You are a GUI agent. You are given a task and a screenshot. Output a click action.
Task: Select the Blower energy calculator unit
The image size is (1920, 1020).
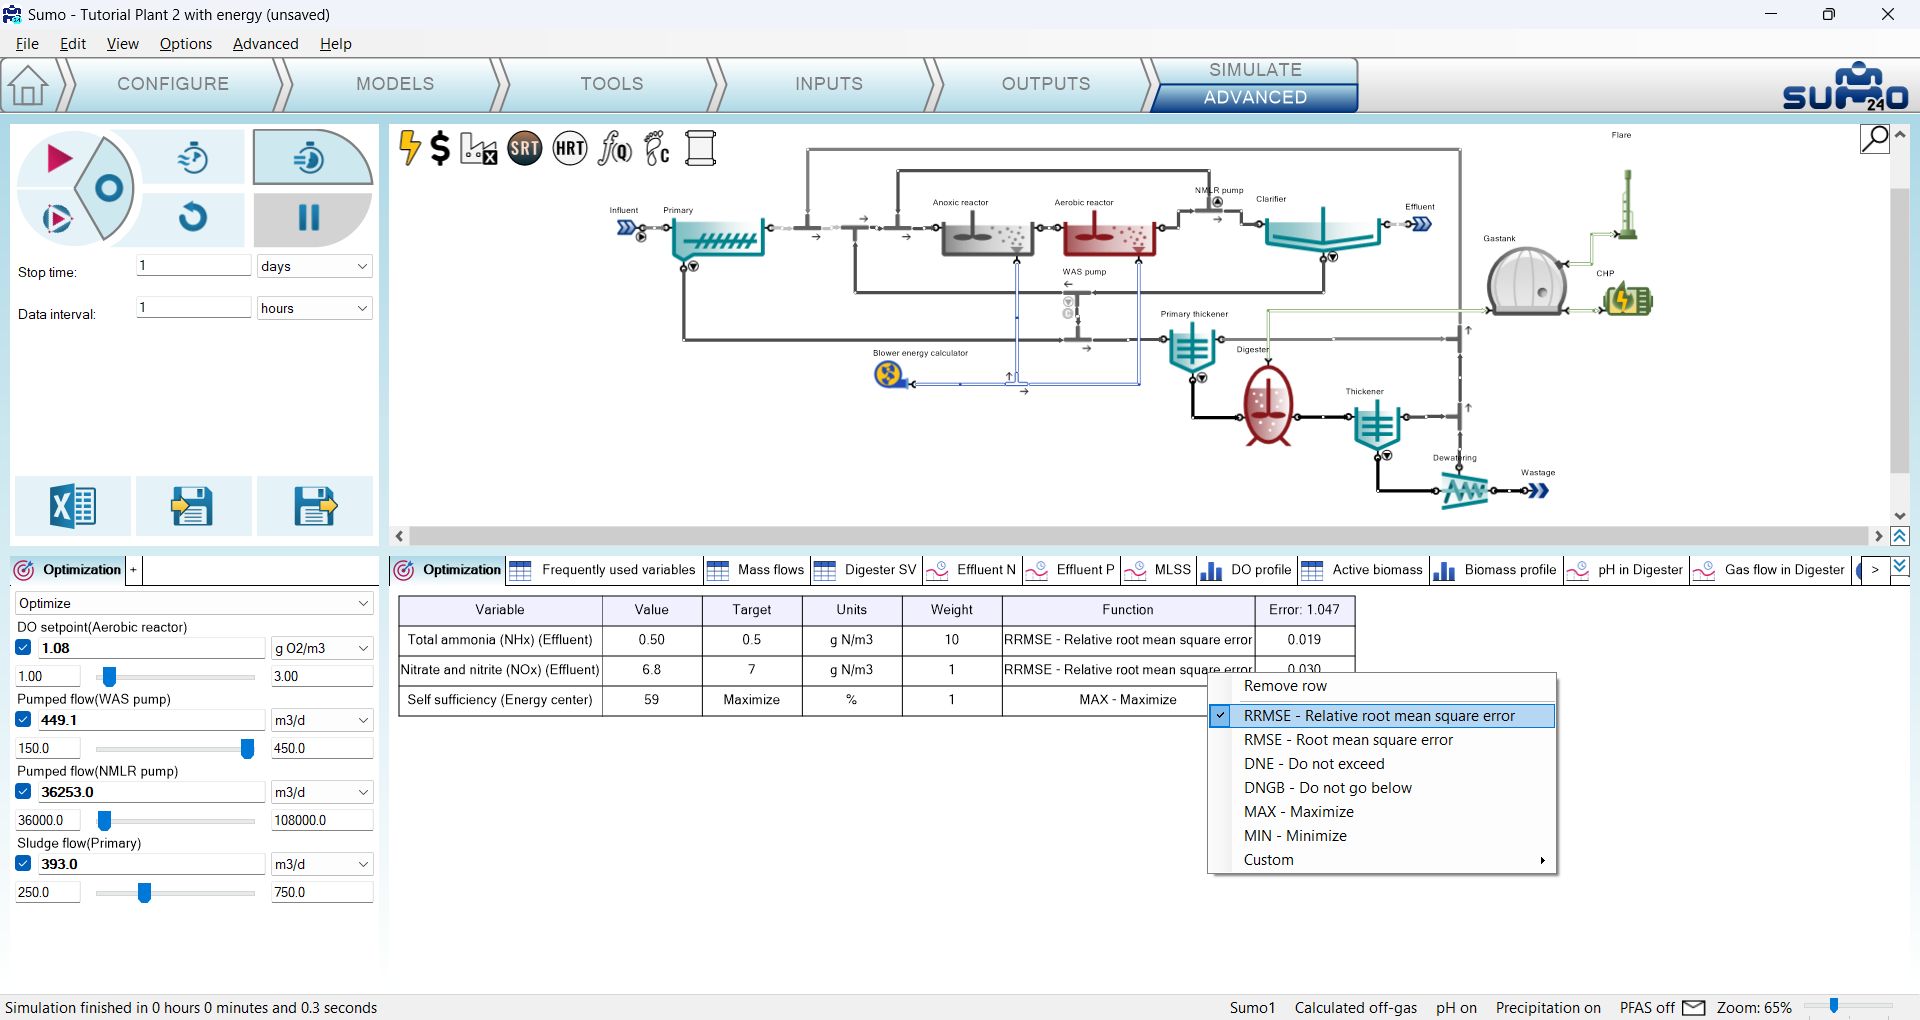[889, 375]
